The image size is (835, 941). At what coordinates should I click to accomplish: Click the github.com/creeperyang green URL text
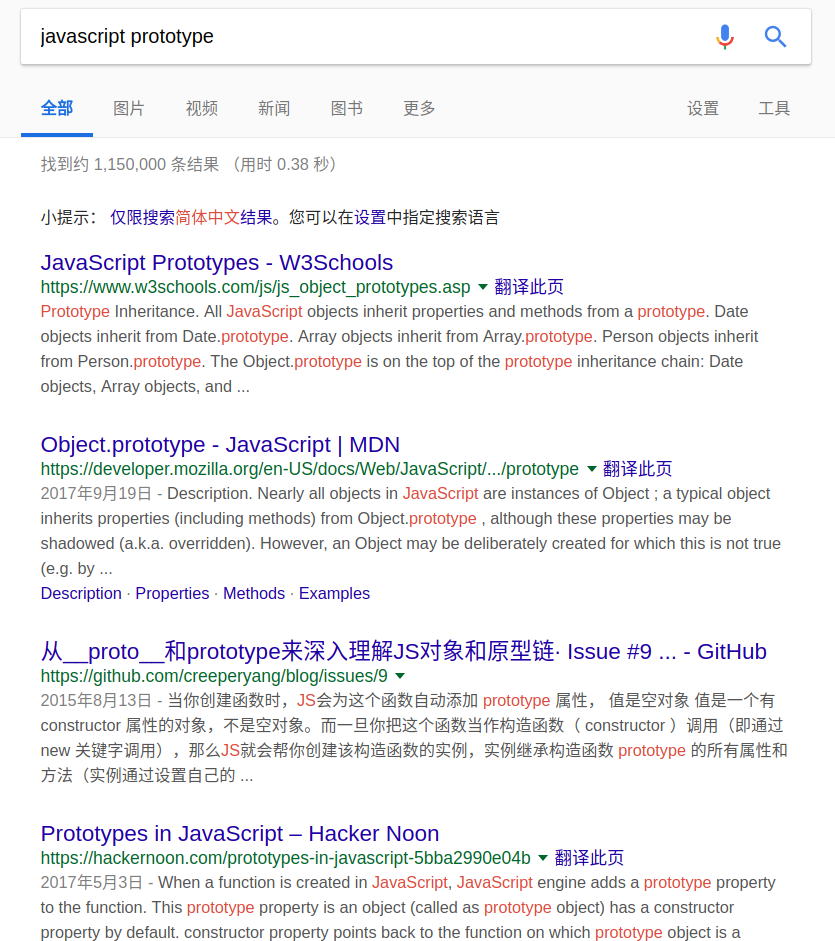(x=214, y=676)
